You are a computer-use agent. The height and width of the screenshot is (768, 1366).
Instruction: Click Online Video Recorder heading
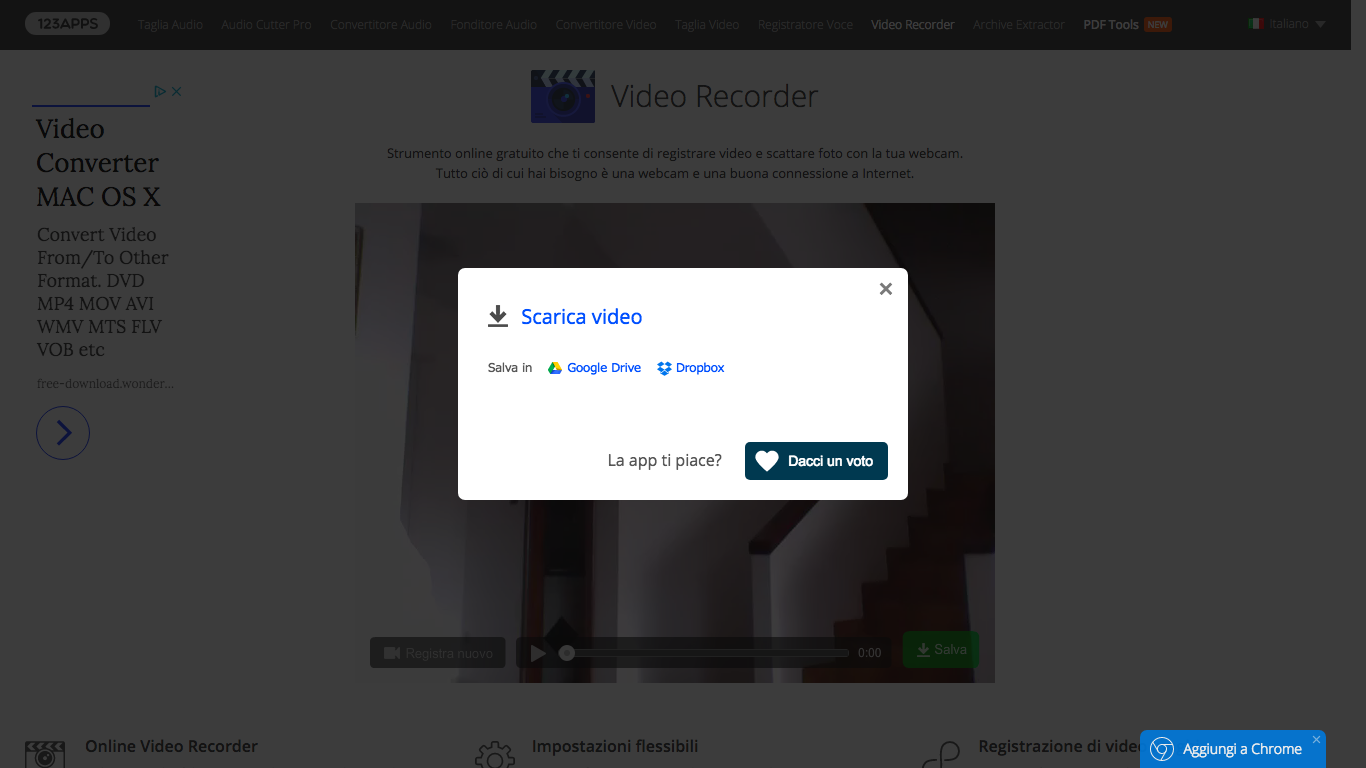tap(171, 746)
